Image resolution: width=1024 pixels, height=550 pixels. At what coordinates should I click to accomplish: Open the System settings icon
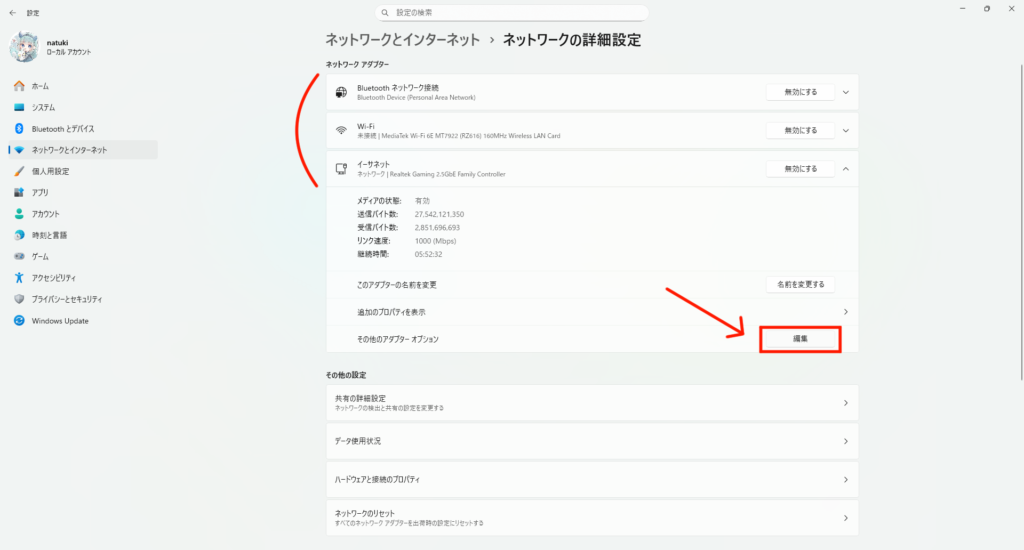(x=19, y=107)
